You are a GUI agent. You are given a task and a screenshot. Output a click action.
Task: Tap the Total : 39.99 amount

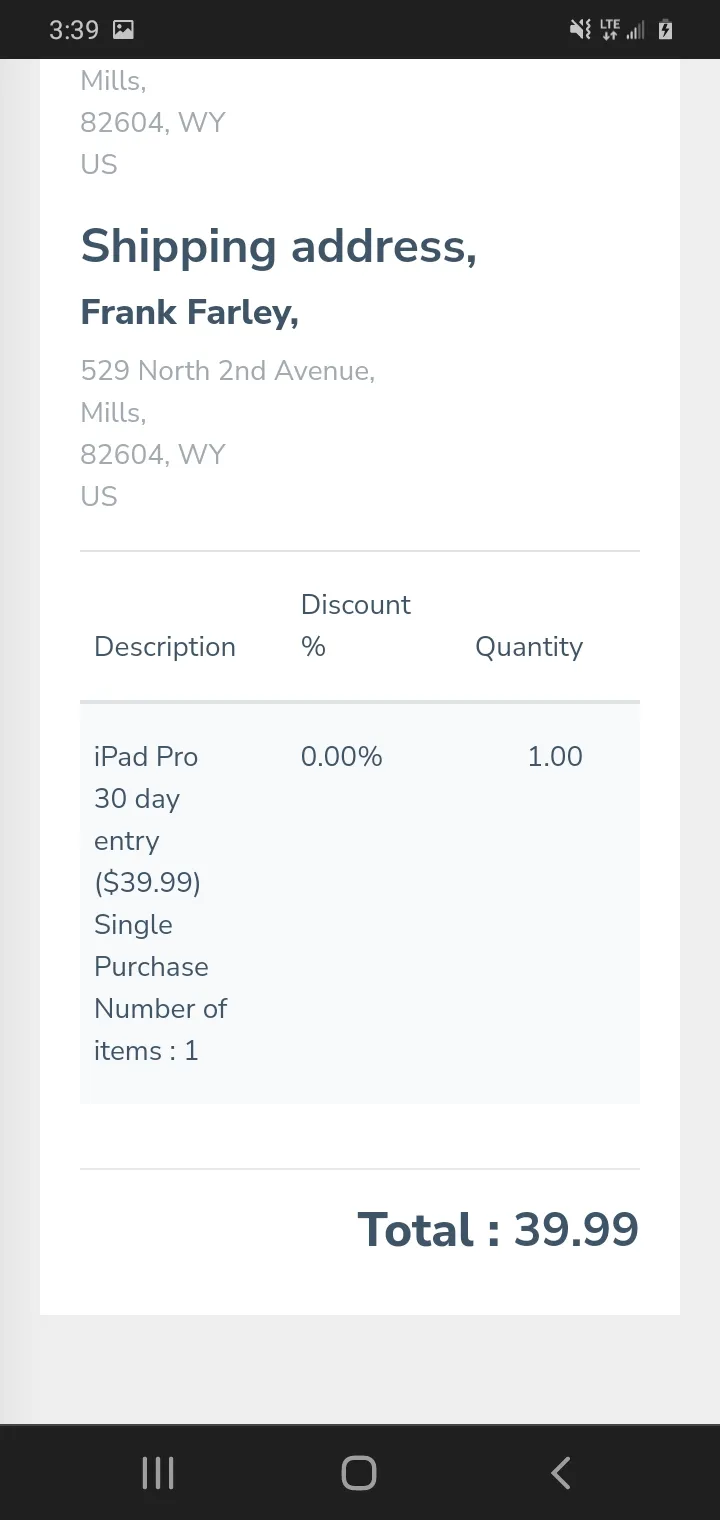coord(498,1229)
